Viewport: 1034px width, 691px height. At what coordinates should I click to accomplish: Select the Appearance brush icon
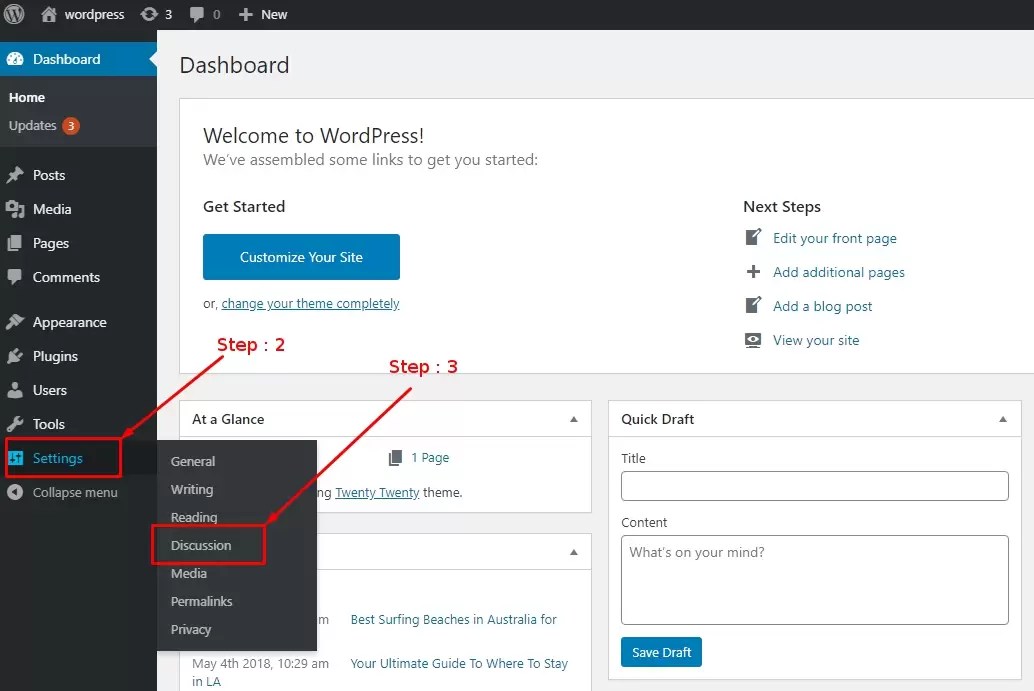pos(16,322)
